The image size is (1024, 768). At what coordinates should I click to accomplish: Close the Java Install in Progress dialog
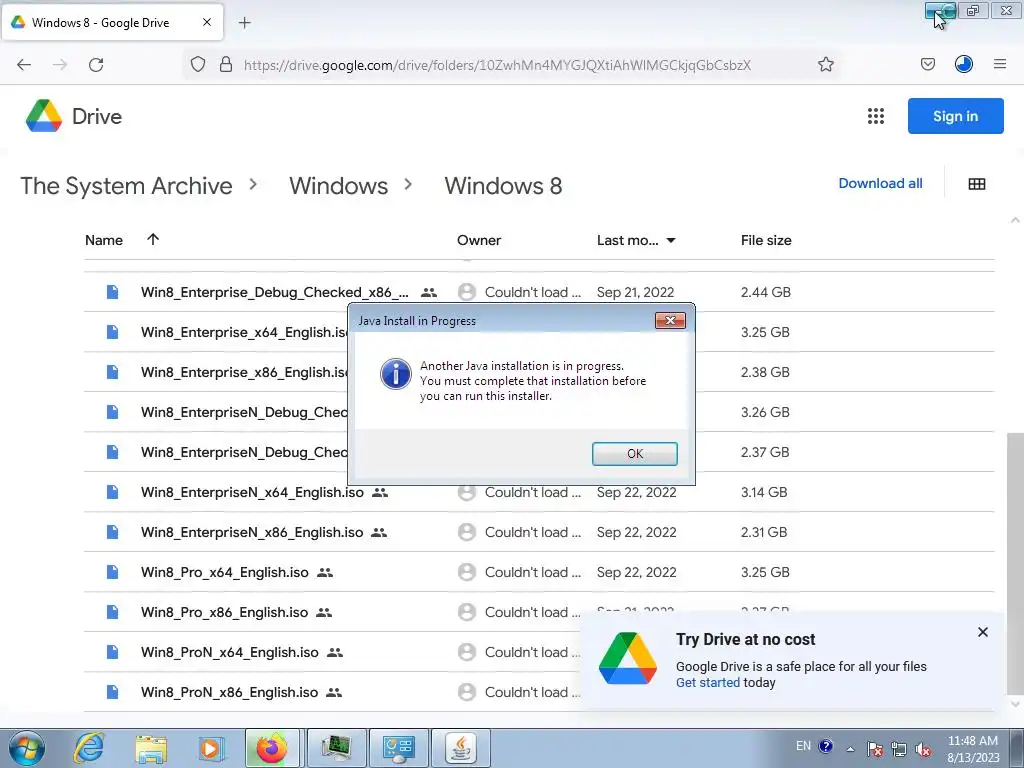[x=670, y=321]
